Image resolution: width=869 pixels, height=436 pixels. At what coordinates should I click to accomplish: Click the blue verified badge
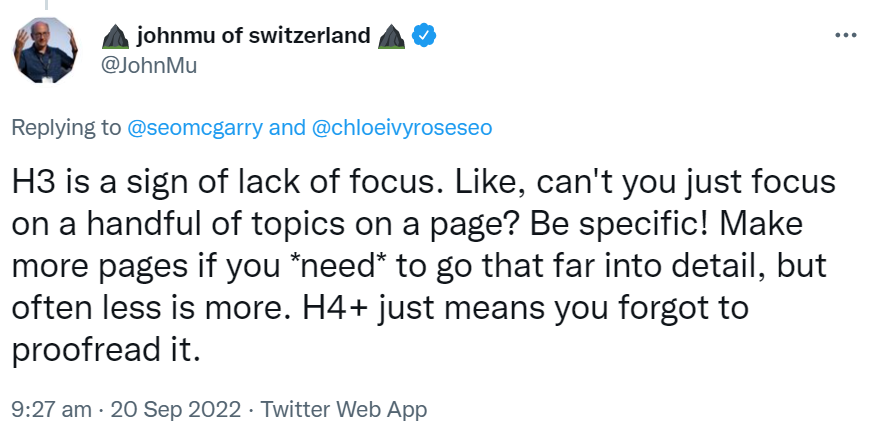tap(423, 36)
